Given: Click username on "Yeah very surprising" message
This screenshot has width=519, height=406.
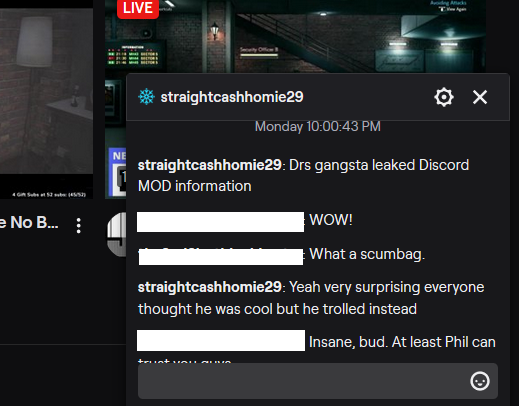Looking at the screenshot, I should point(210,287).
